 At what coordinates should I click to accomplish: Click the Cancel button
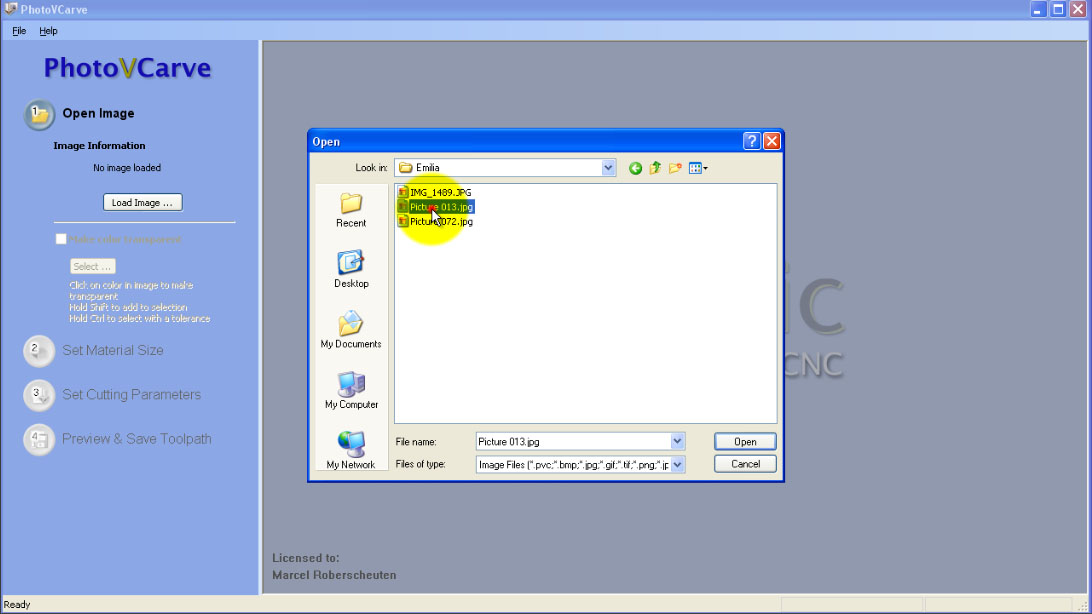(x=745, y=464)
